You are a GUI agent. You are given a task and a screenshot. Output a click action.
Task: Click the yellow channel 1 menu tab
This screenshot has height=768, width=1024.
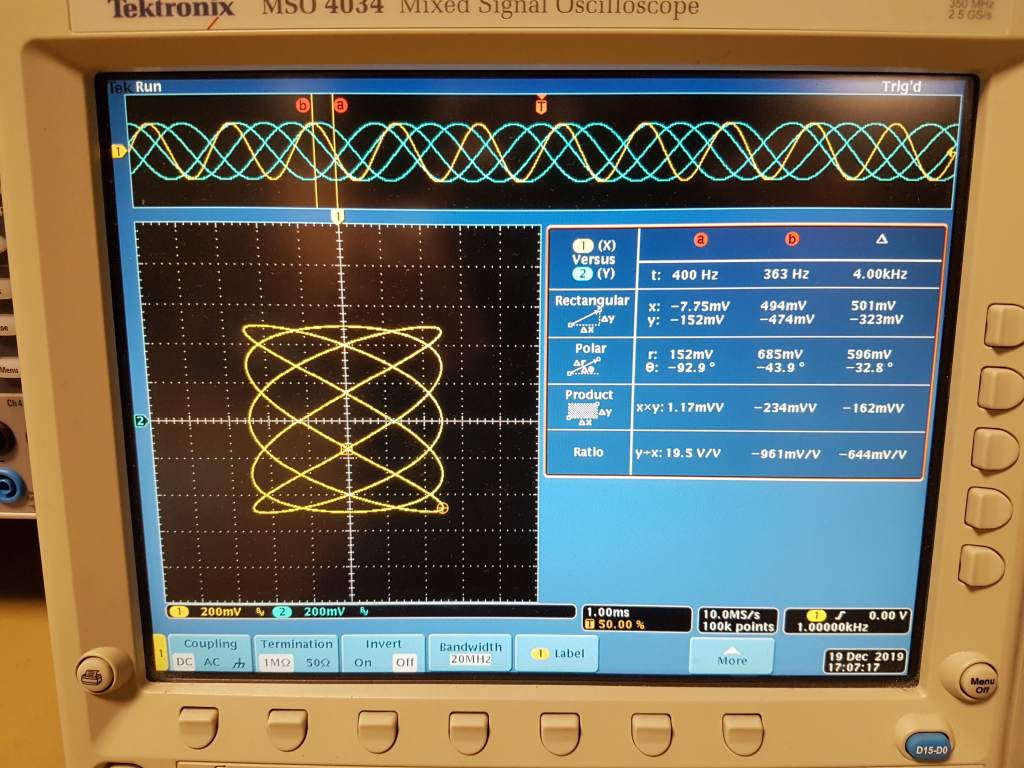click(161, 652)
